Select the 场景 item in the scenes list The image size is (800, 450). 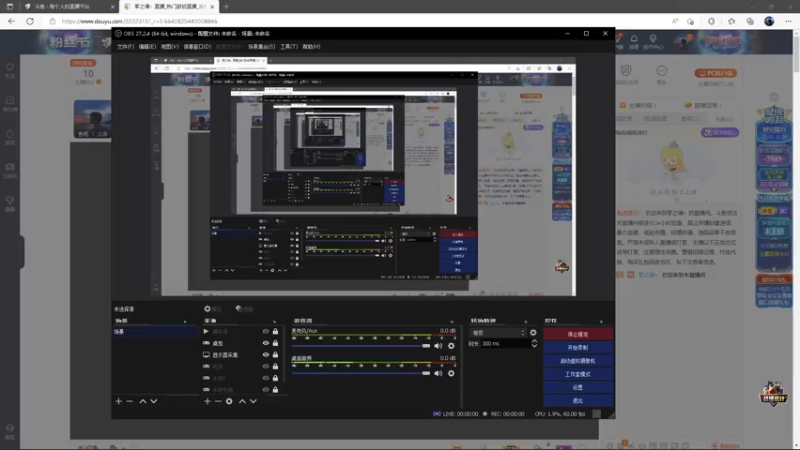tap(155, 332)
